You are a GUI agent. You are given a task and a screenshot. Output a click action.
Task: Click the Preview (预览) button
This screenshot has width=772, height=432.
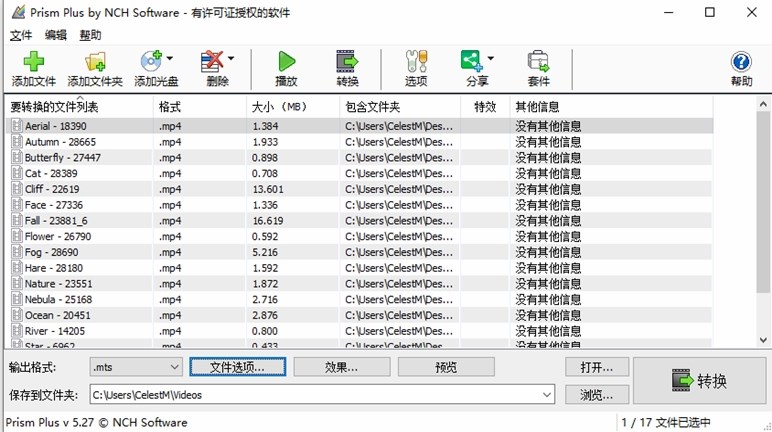click(x=446, y=367)
